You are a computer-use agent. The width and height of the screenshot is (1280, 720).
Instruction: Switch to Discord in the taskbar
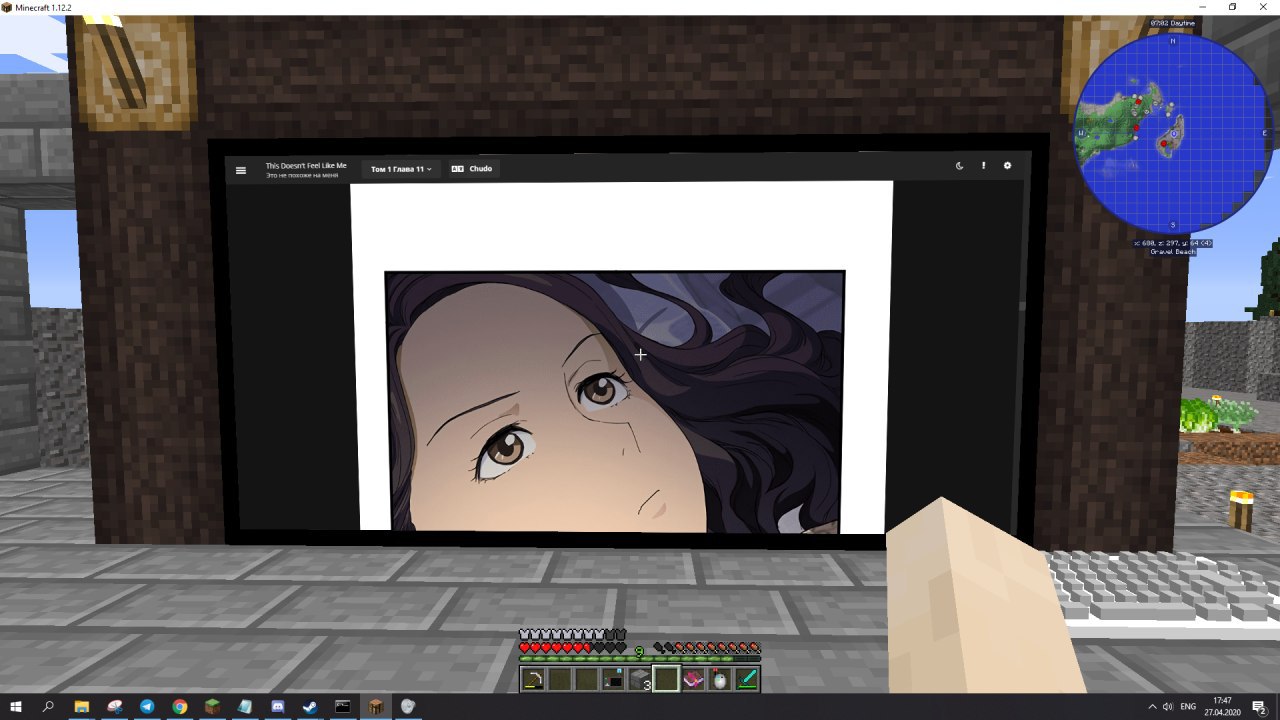277,706
